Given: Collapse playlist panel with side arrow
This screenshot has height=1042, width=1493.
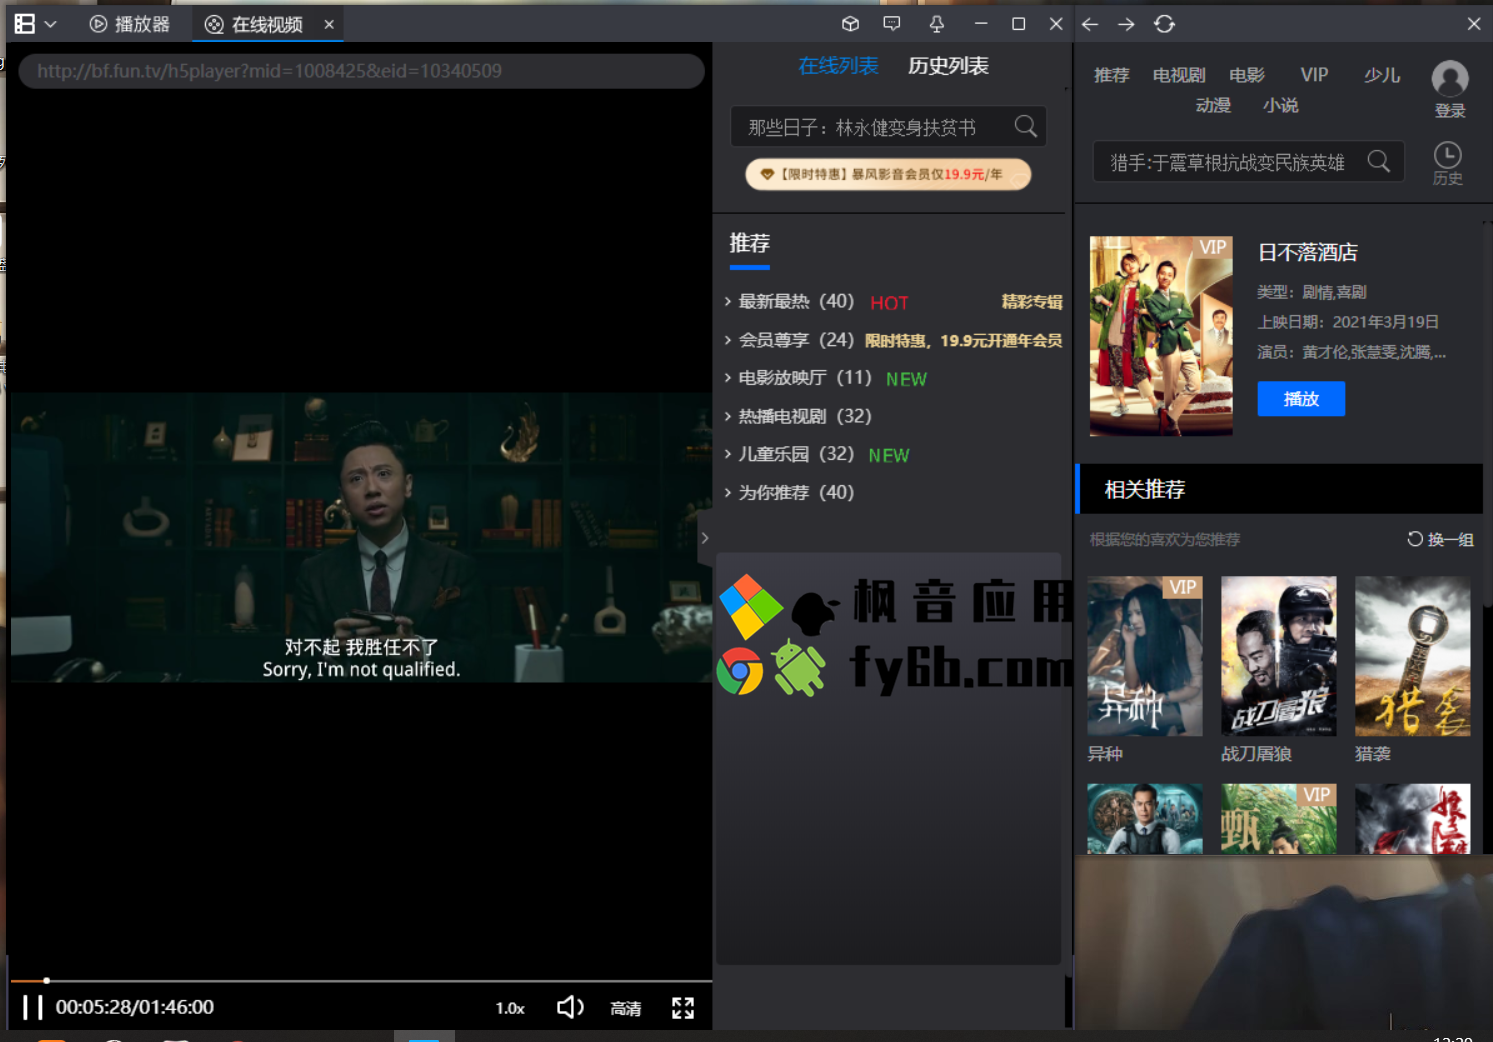Looking at the screenshot, I should click(705, 538).
